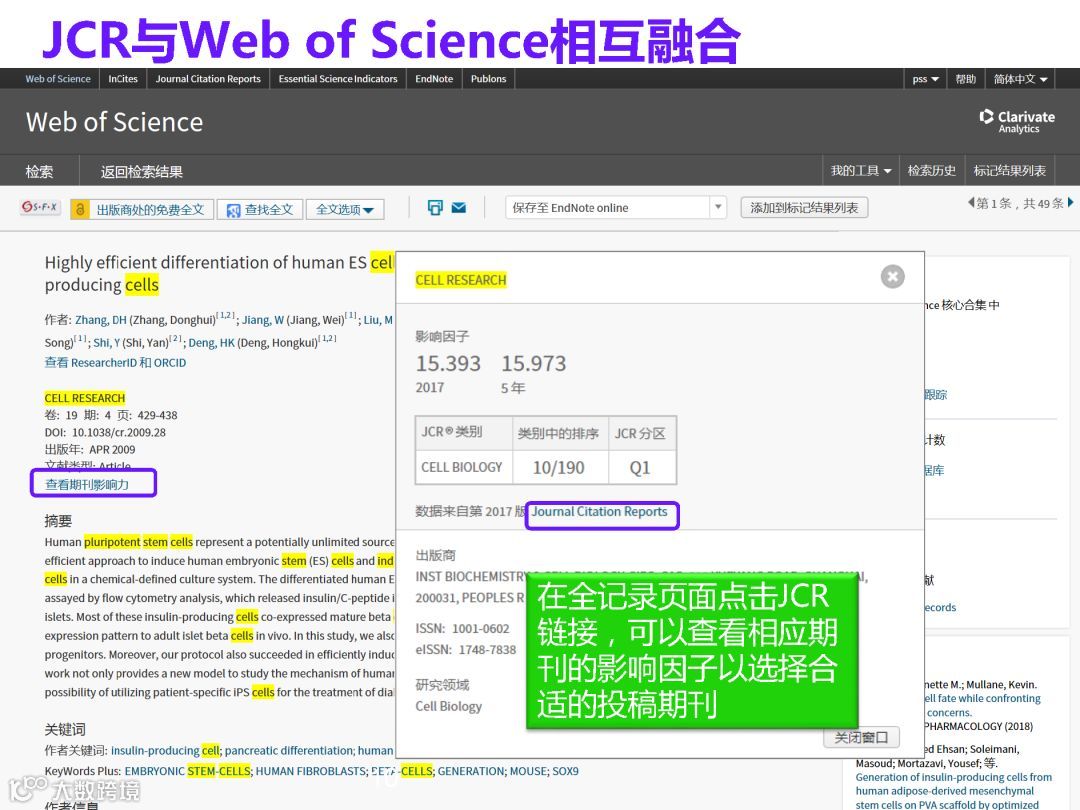Screen dimensions: 1080x810
Task: Click 添加到标记结果列表 button
Action: [804, 207]
